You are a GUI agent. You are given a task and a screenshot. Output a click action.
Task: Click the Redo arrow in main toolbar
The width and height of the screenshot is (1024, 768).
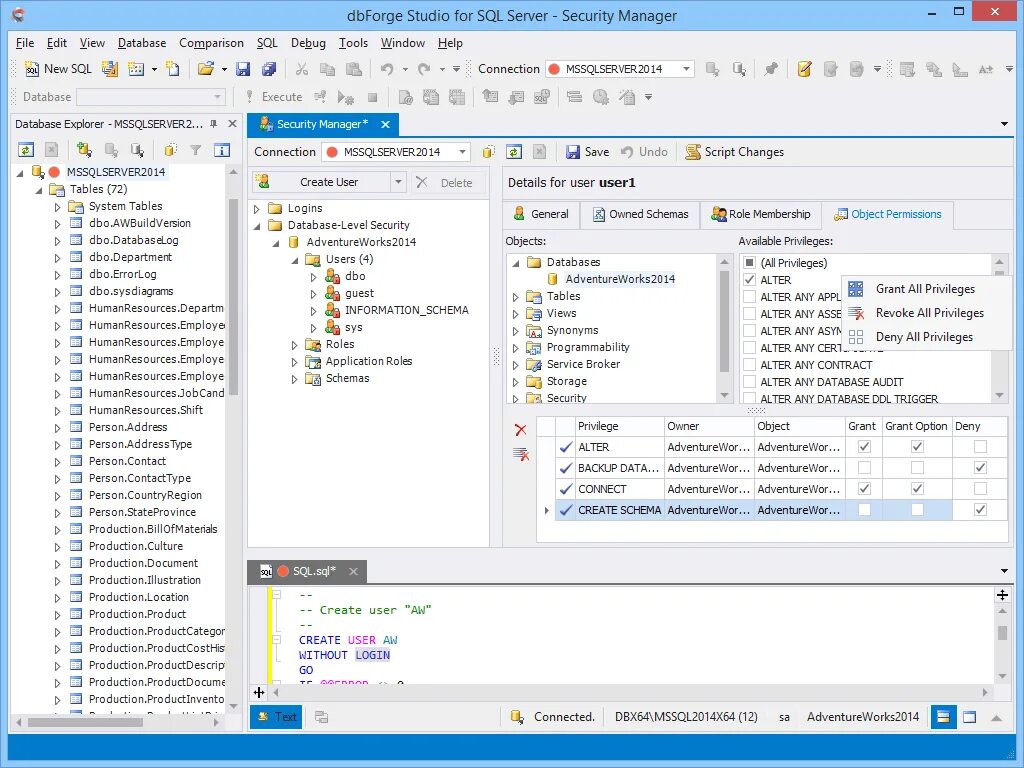point(424,69)
